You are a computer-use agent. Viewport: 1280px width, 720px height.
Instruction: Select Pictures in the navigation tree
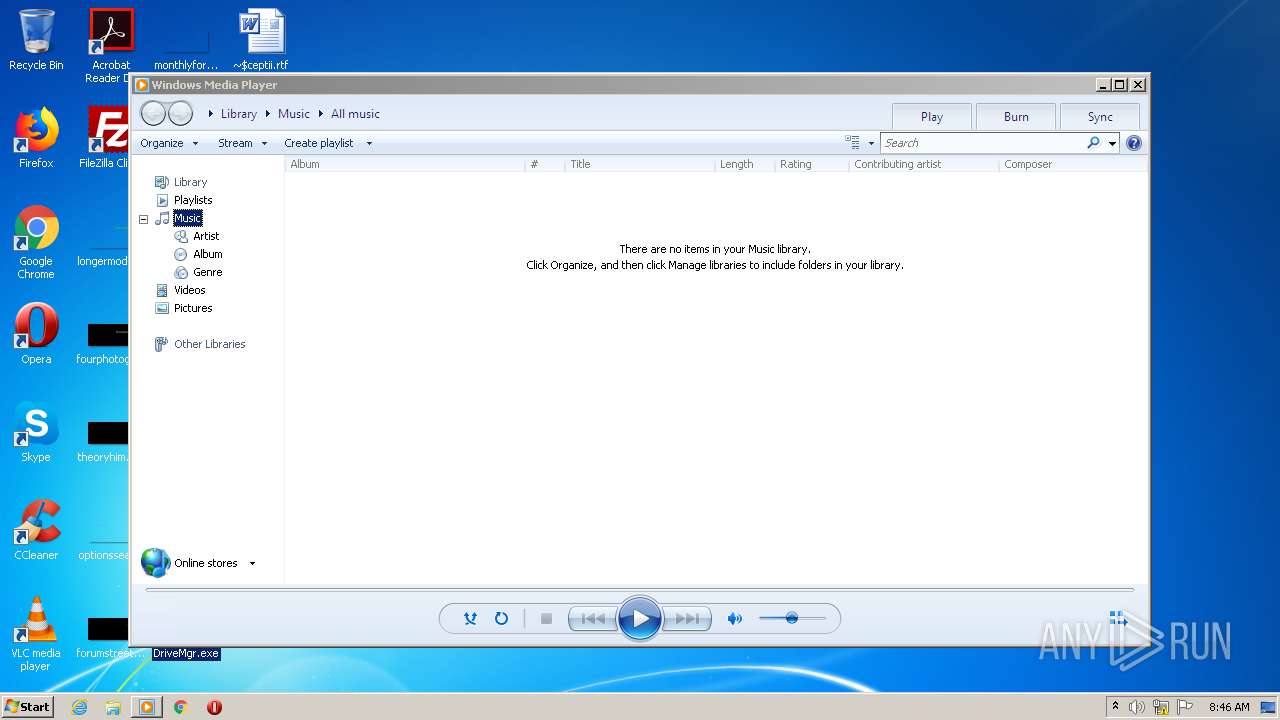tap(193, 308)
